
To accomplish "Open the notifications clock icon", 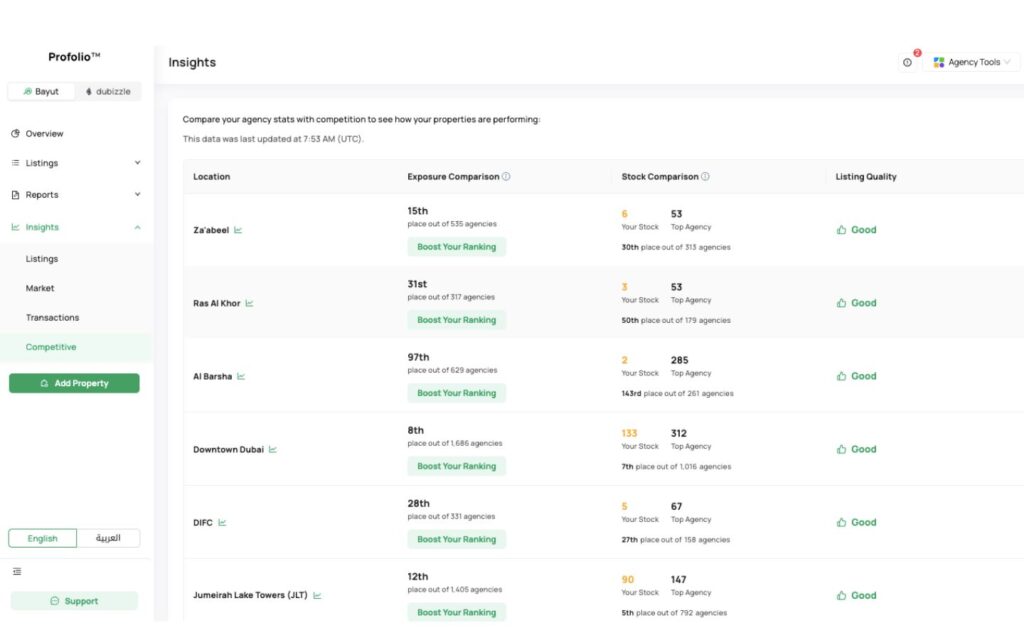I will click(x=907, y=62).
